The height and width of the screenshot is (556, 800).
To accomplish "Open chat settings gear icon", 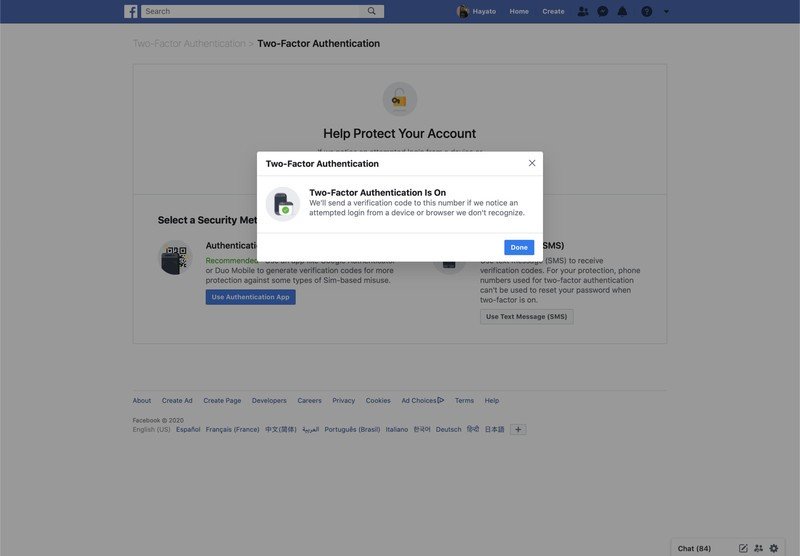I will coord(773,548).
